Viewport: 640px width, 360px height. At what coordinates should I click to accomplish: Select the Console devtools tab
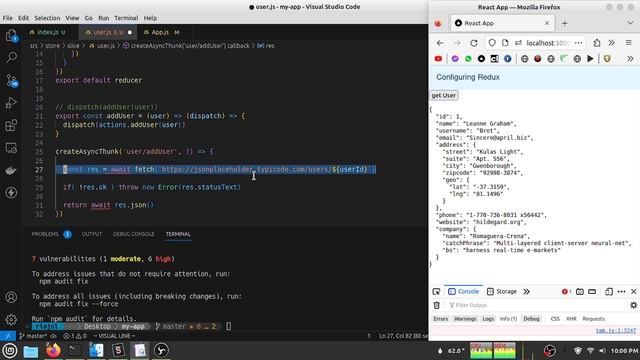click(464, 291)
